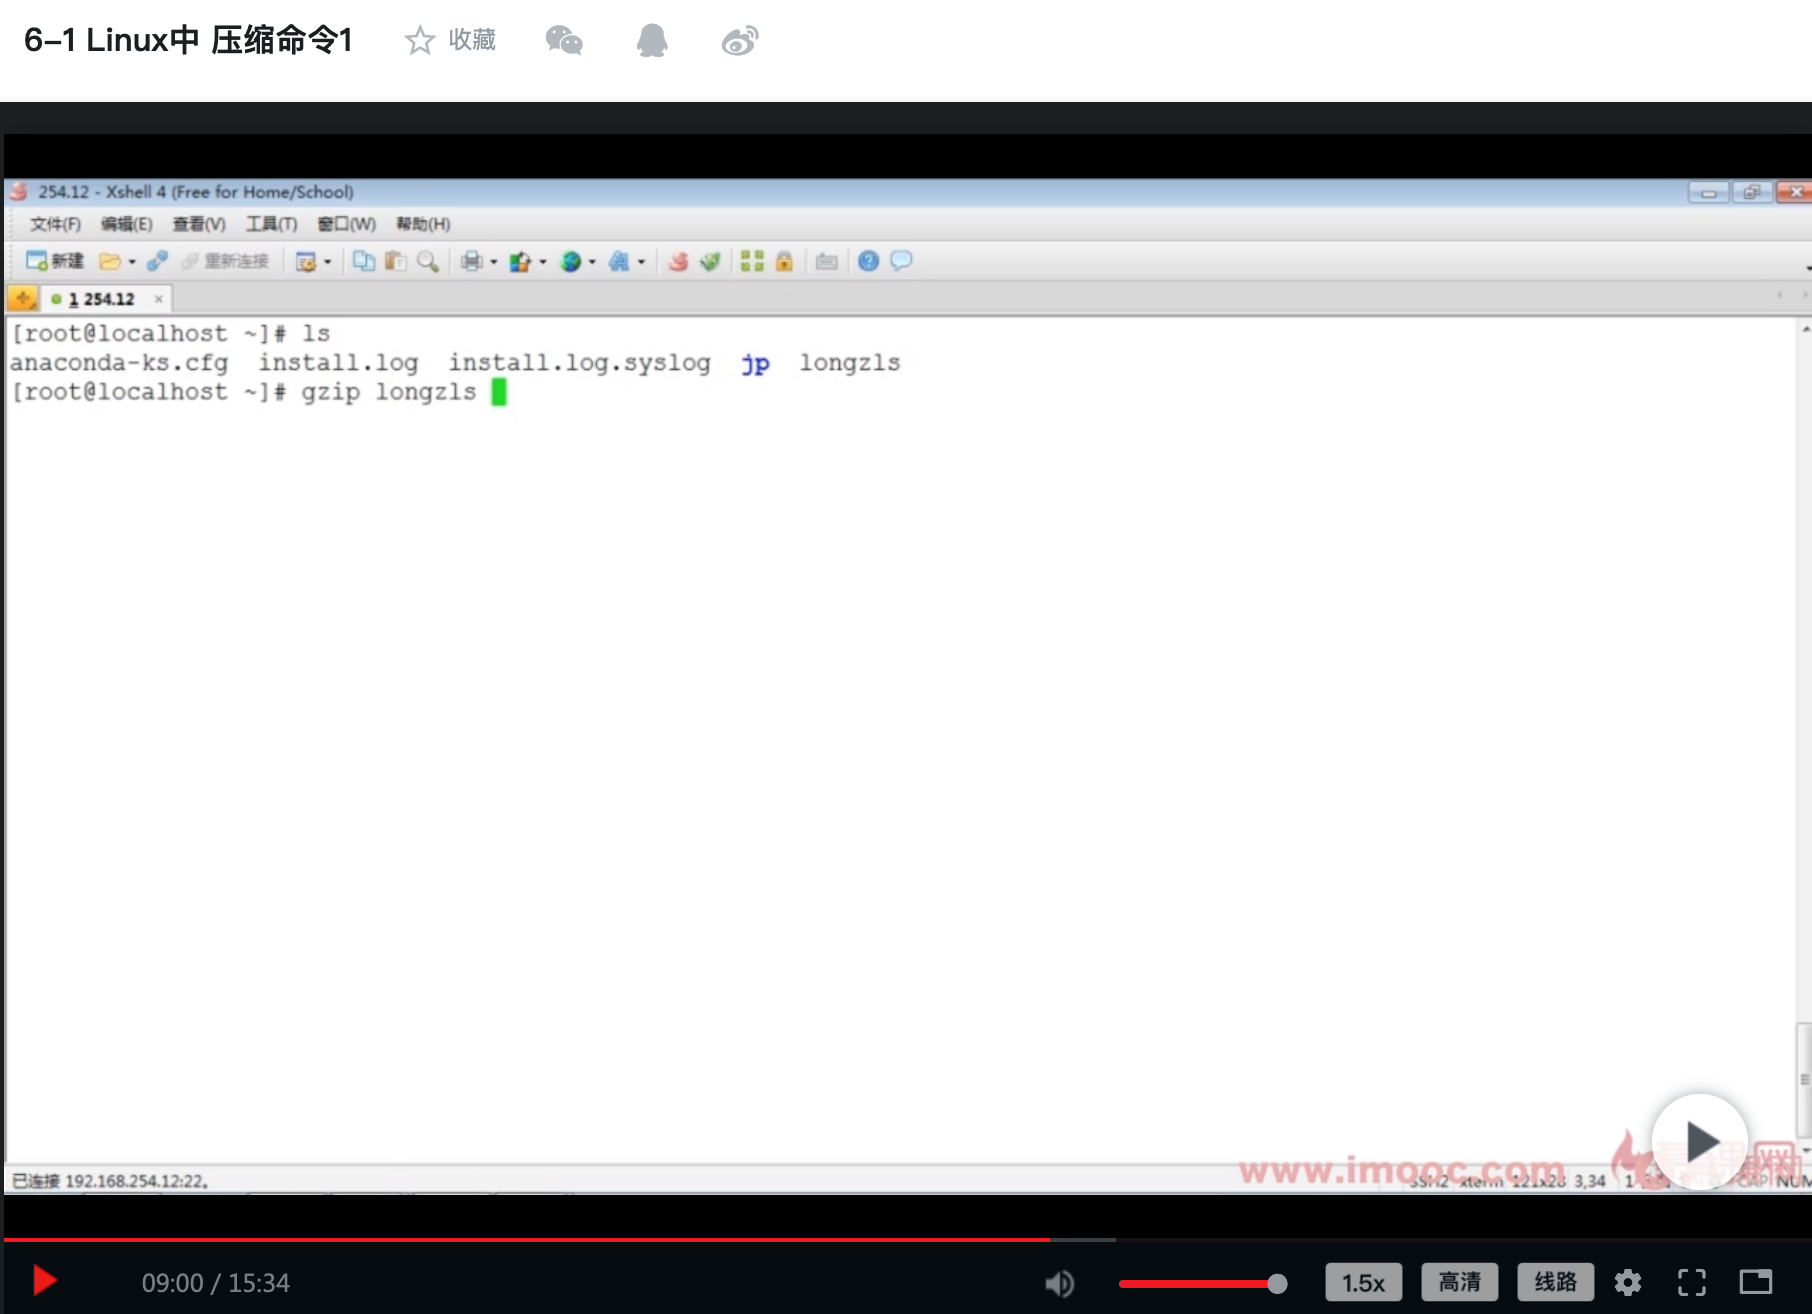Select the '1 254.12' session tab
This screenshot has width=1812, height=1314.
[101, 299]
